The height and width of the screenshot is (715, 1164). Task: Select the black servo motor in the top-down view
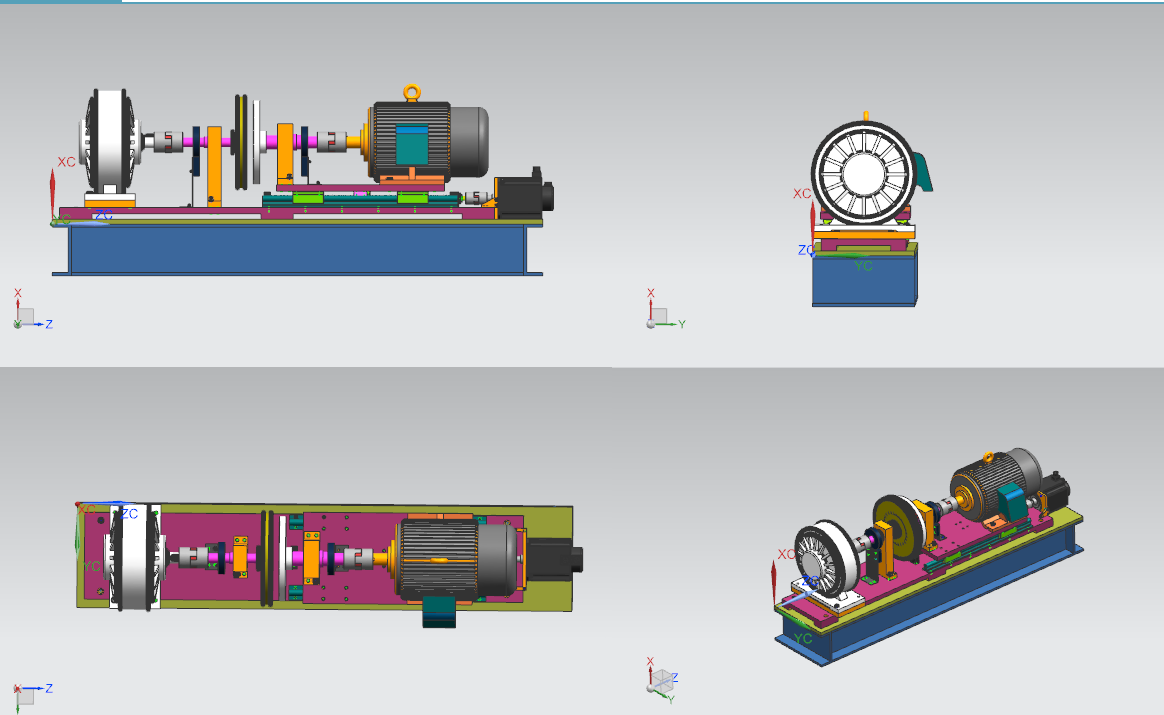[x=555, y=559]
